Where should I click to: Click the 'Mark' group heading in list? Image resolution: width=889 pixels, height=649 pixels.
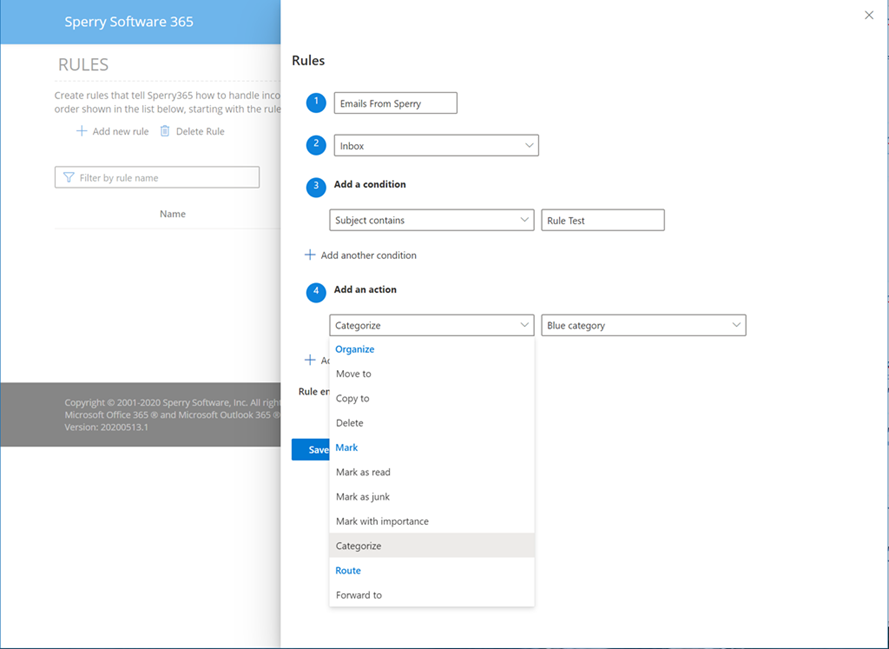(x=346, y=448)
